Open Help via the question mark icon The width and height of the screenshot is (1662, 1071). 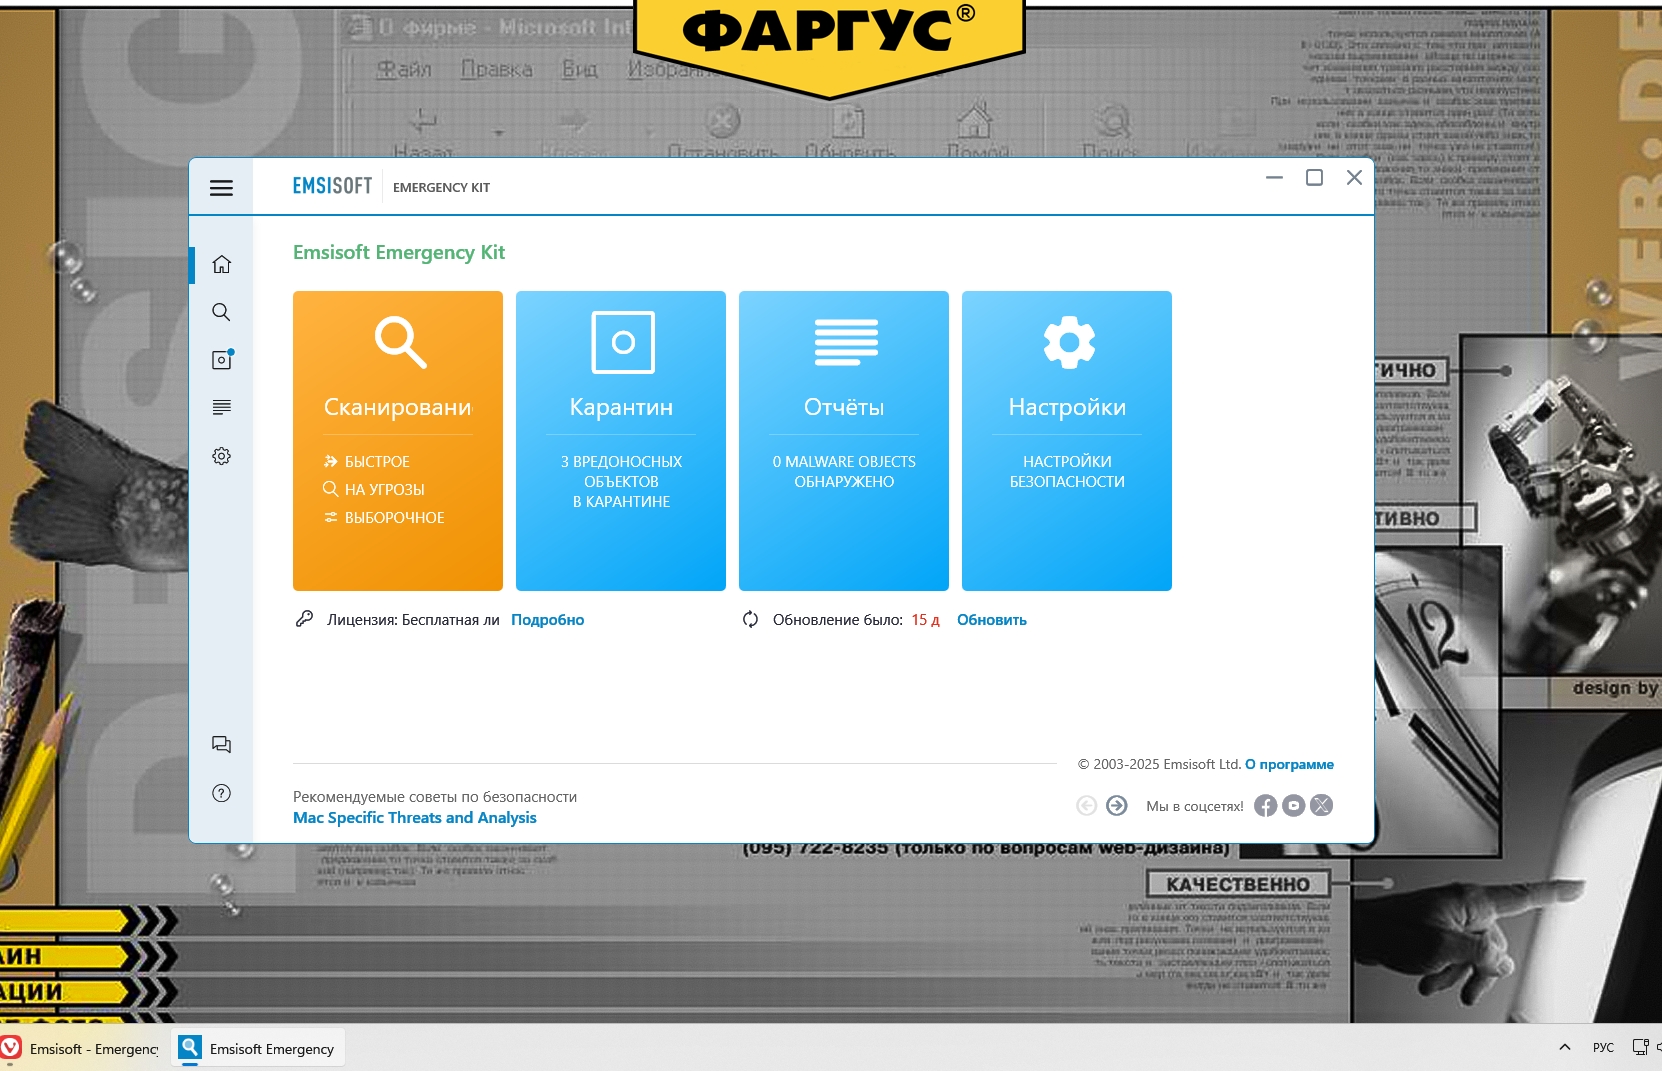point(221,793)
